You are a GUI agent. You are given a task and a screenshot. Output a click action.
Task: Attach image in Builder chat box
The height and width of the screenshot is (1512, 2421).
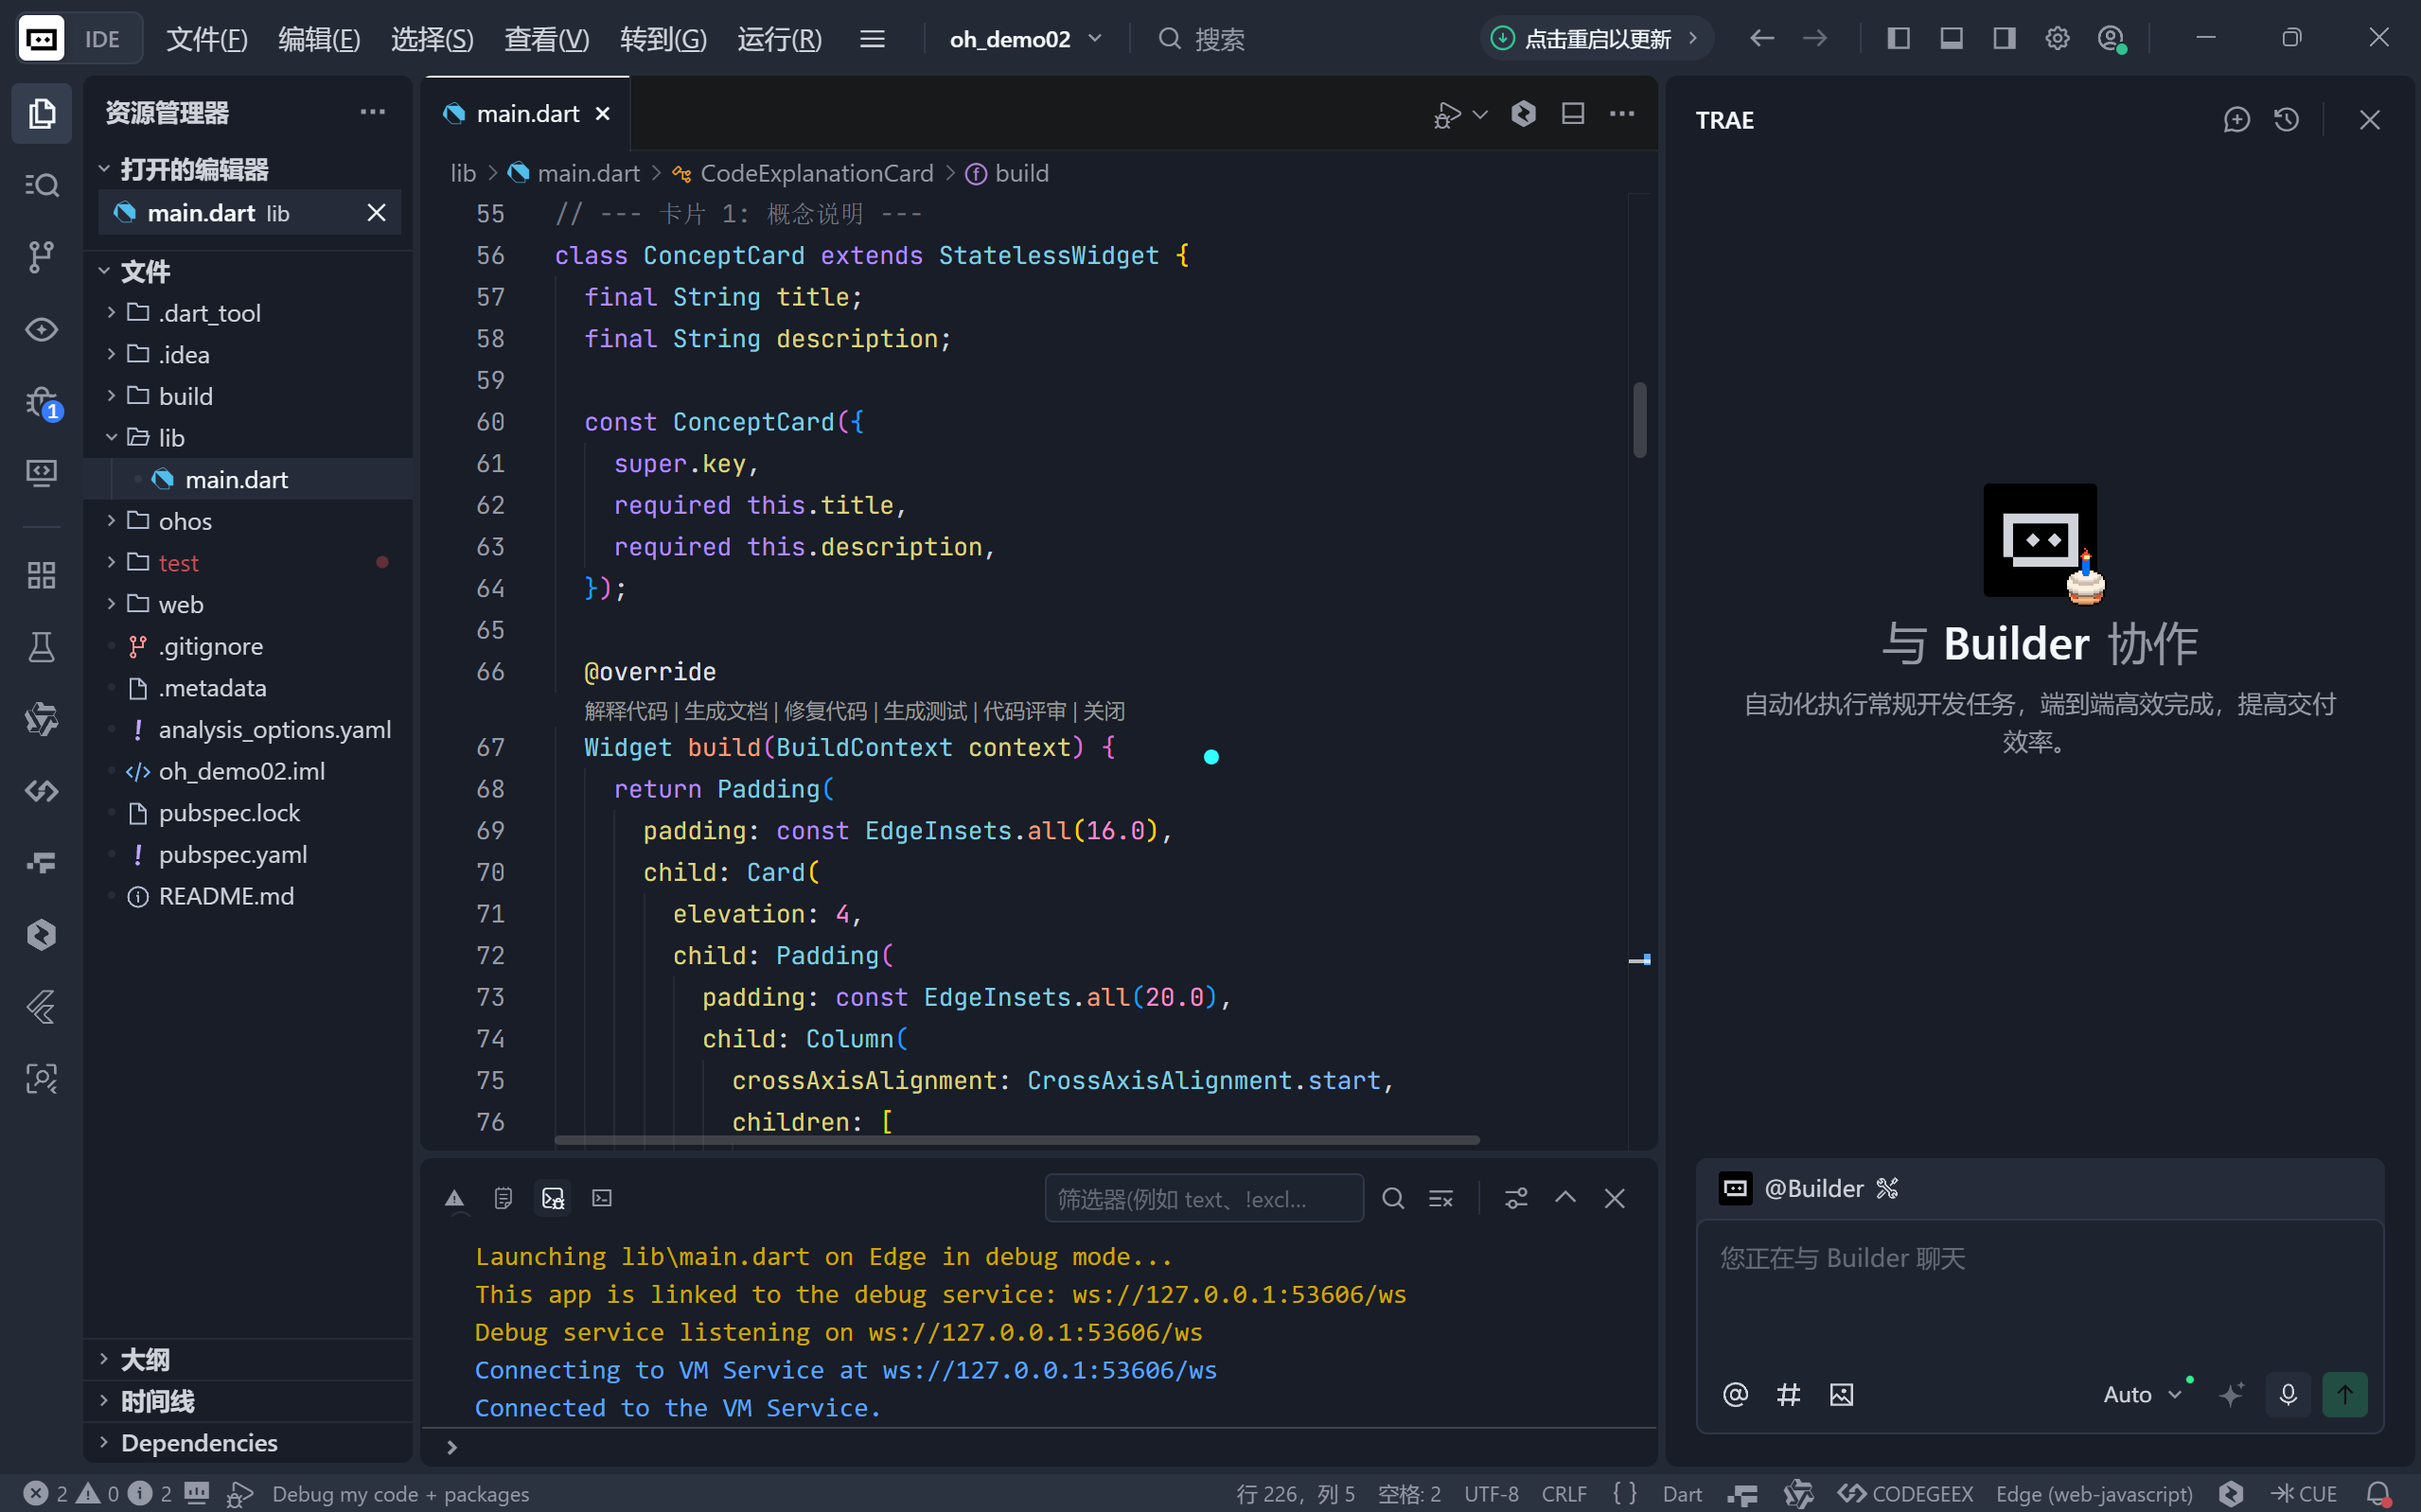point(1841,1394)
